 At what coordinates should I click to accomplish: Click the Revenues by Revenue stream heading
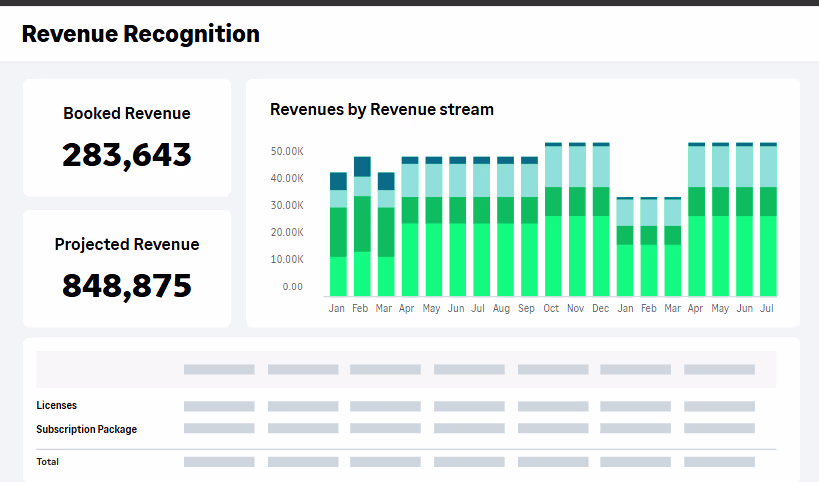(382, 109)
